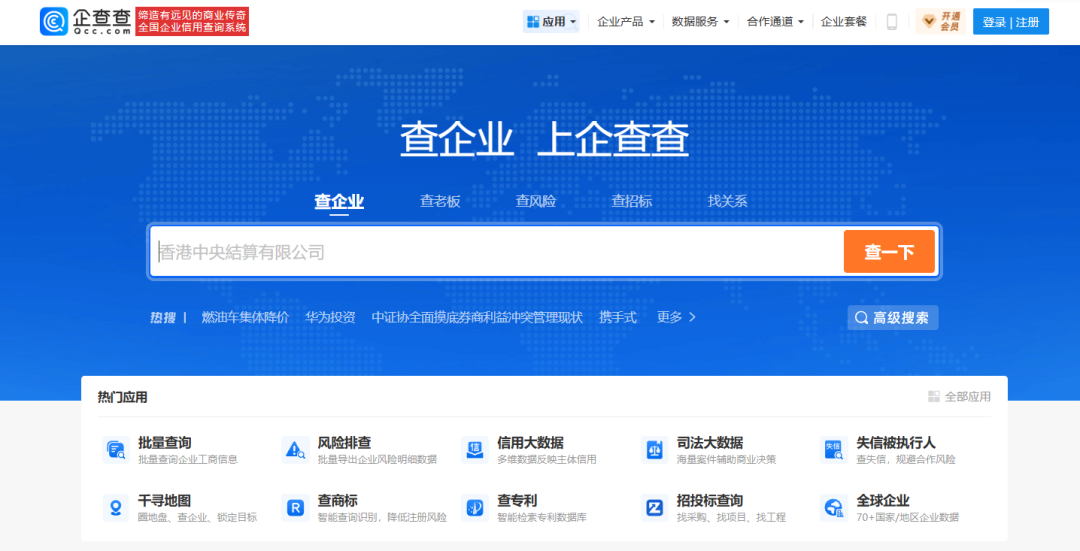
Task: Switch to the 查招标 tab
Action: 632,201
